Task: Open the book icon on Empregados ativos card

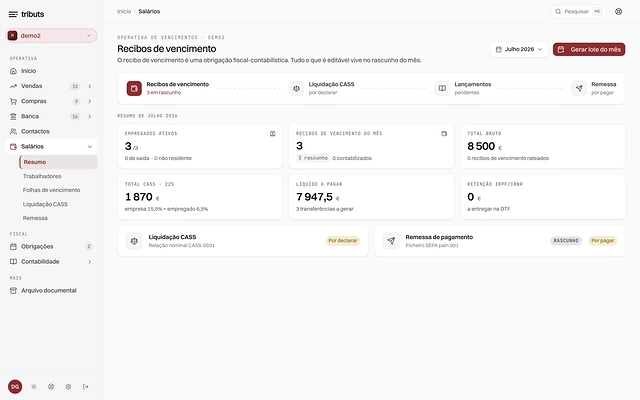Action: click(273, 133)
